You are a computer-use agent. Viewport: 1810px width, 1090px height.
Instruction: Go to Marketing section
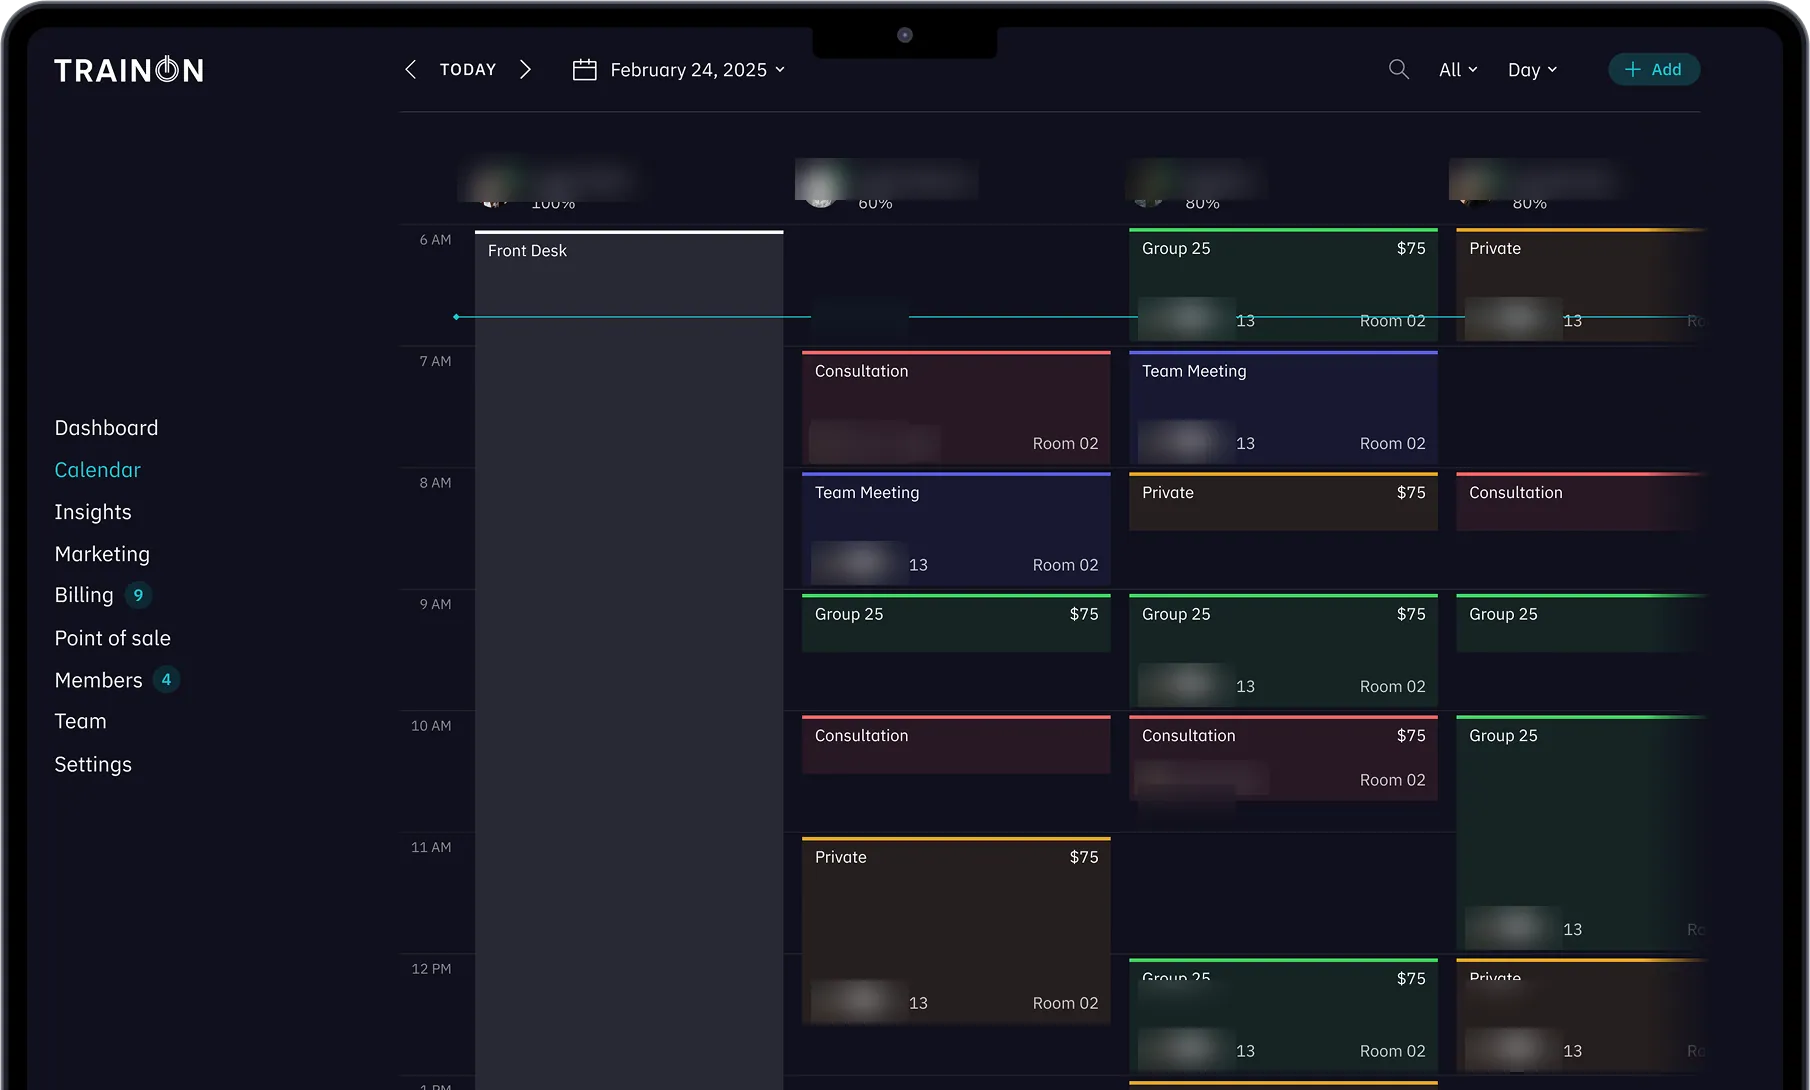pos(102,553)
